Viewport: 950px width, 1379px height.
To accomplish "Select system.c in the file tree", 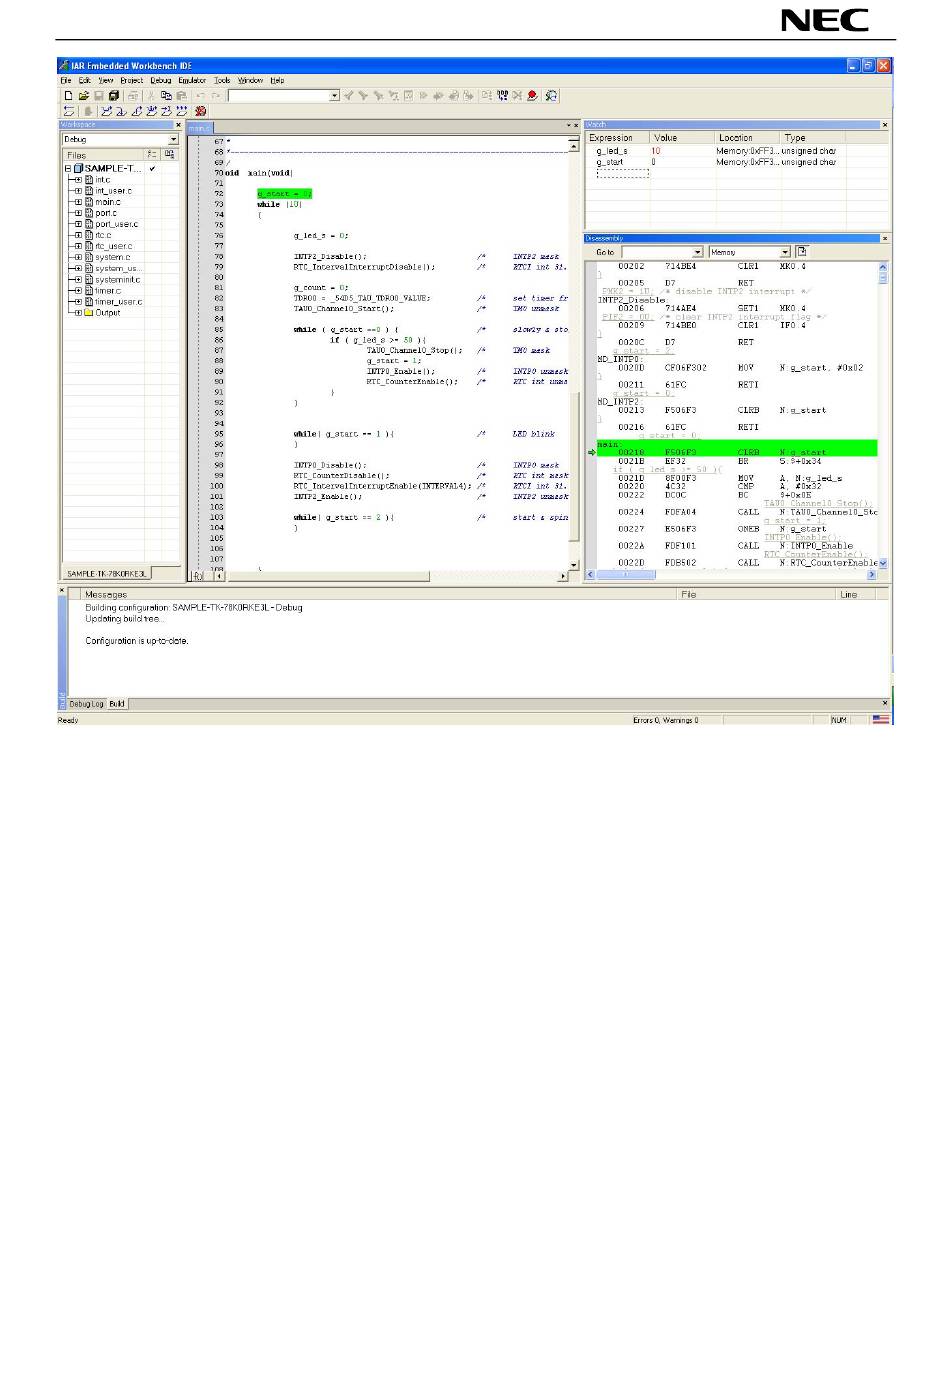I will [x=112, y=257].
